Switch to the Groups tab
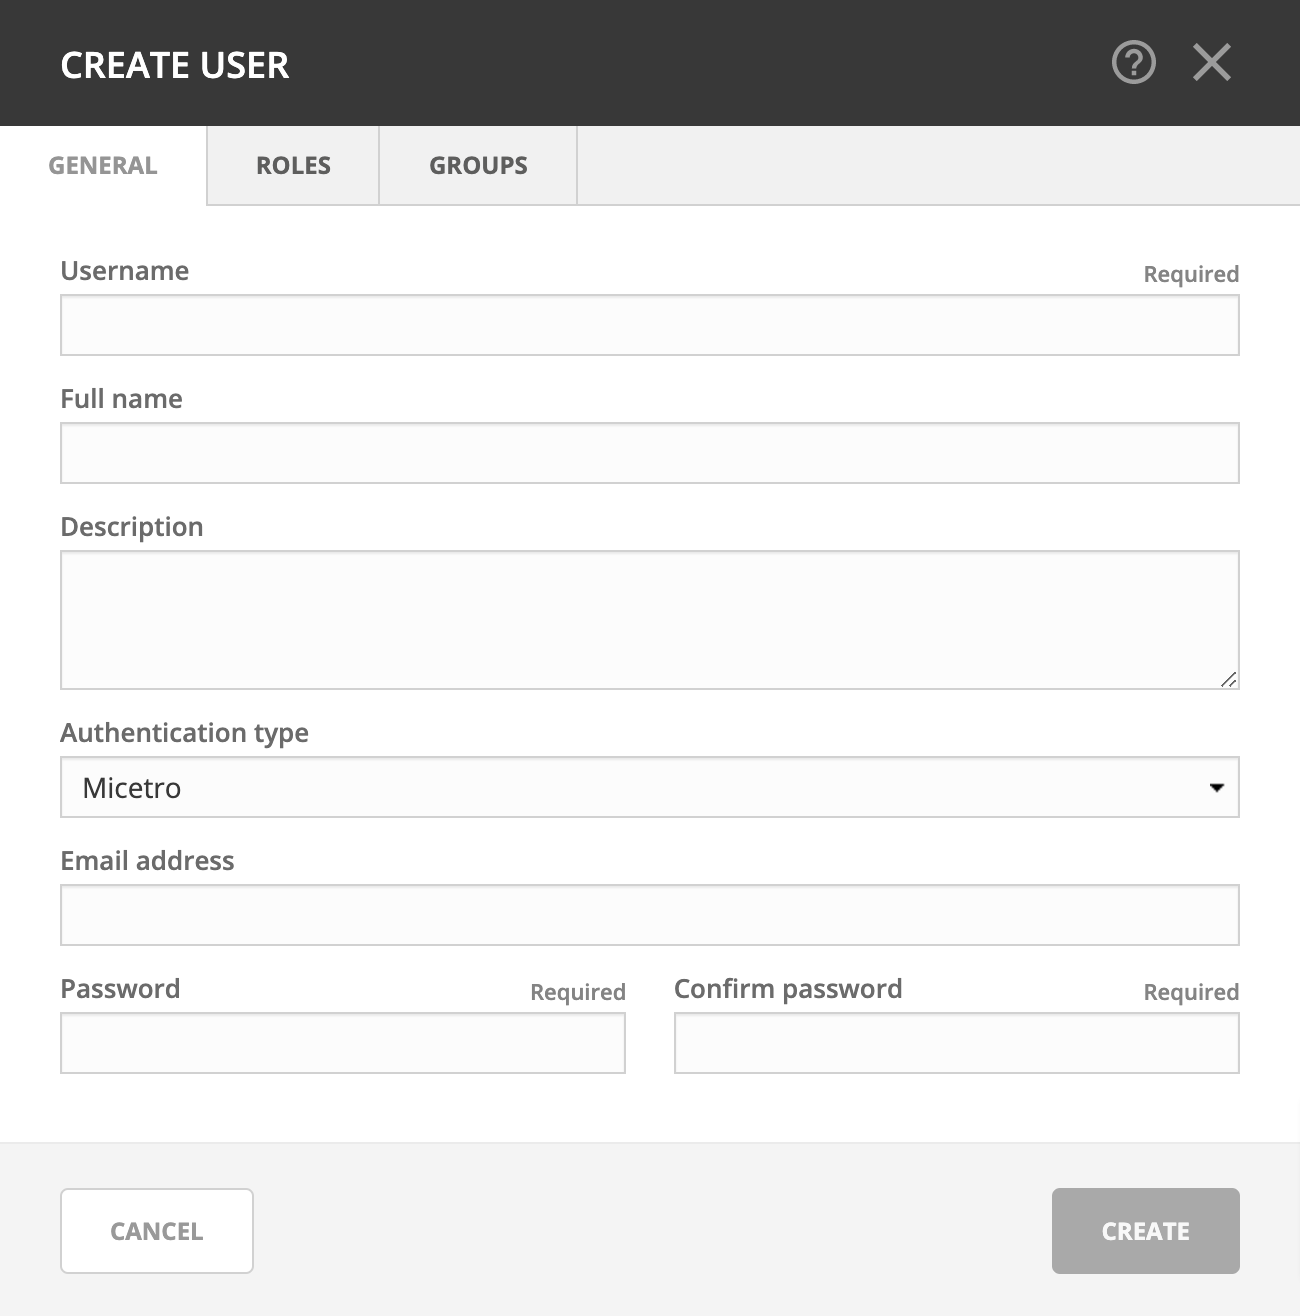Viewport: 1300px width, 1316px height. coord(478,165)
